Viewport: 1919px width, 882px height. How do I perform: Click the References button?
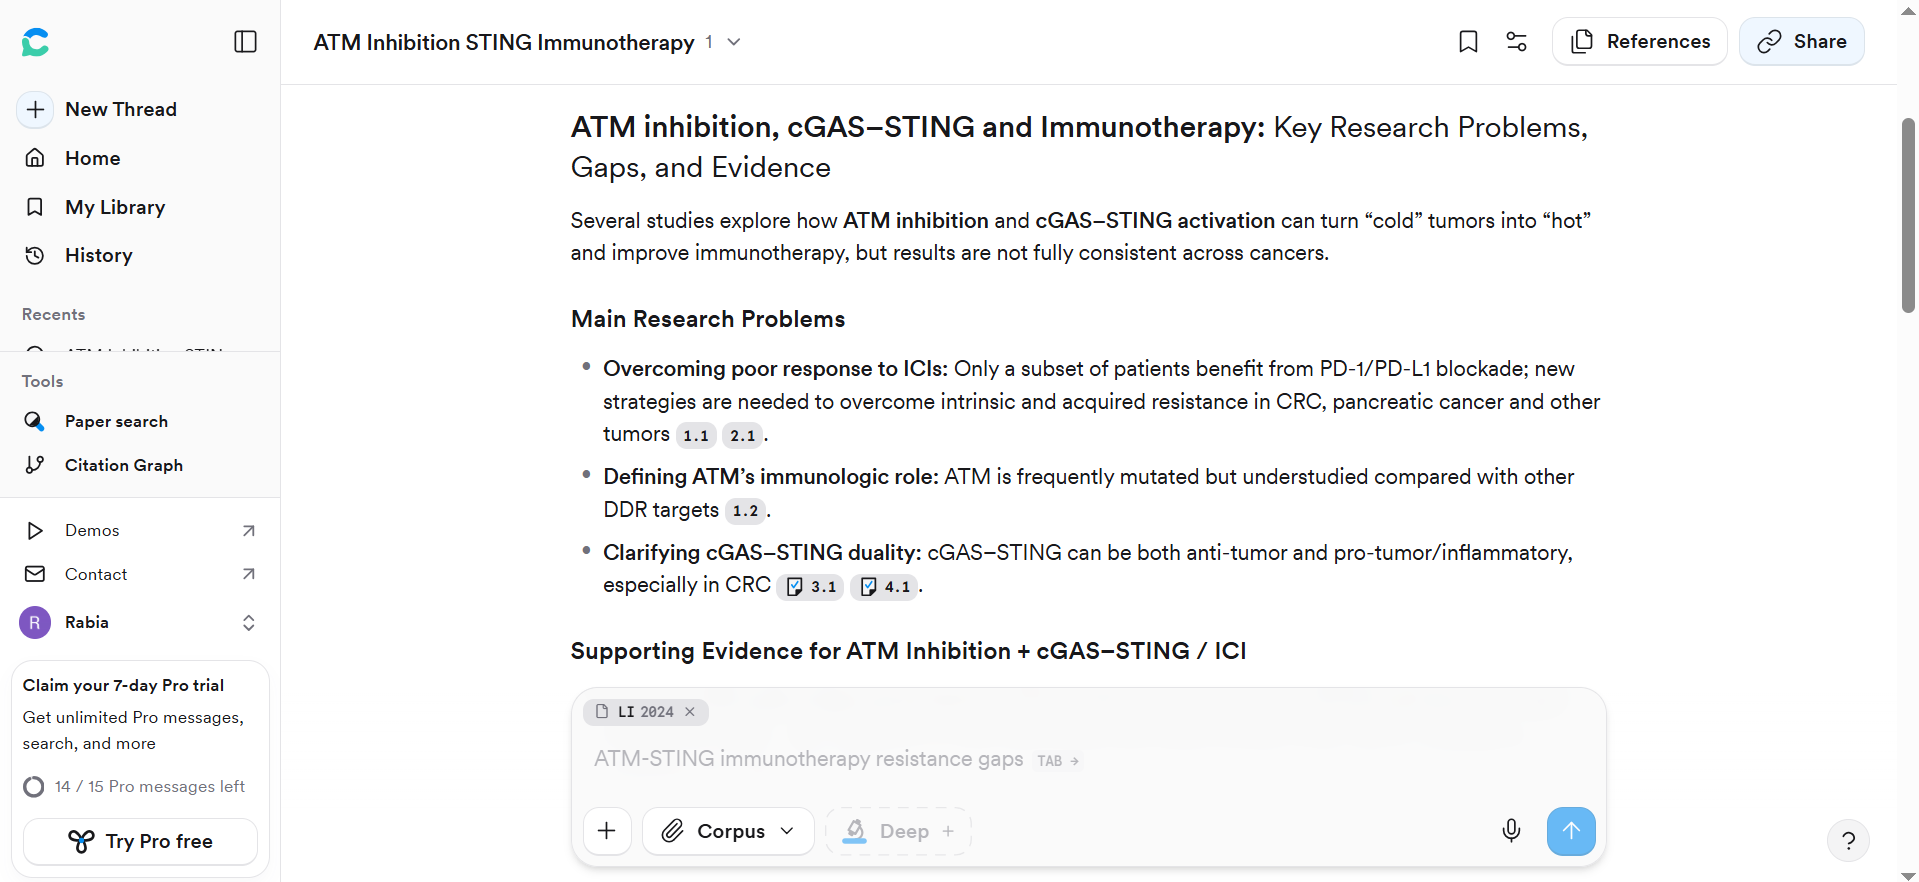tap(1640, 42)
